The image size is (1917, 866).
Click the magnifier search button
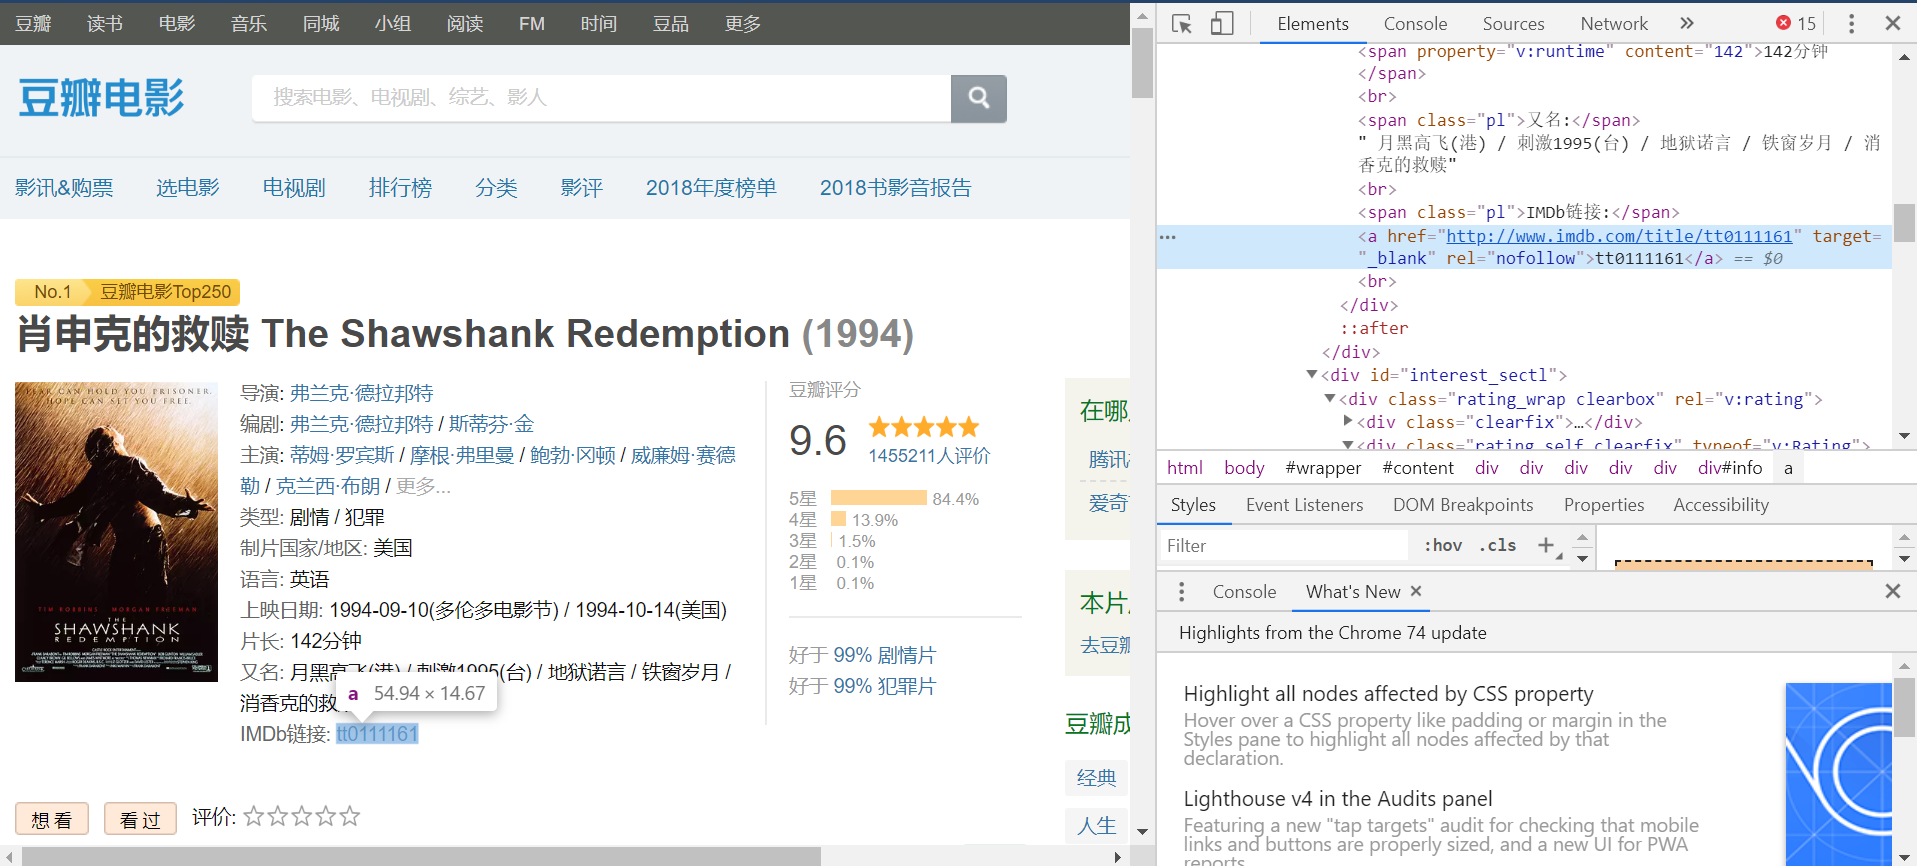click(978, 98)
